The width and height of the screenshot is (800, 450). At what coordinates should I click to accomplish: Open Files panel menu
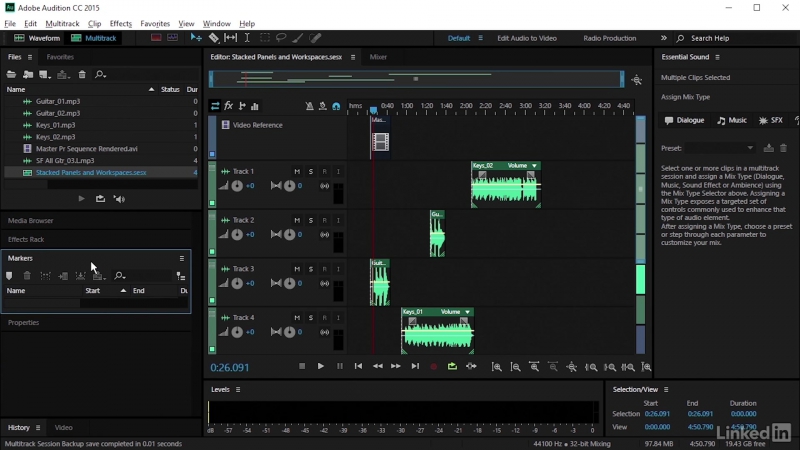pos(30,57)
